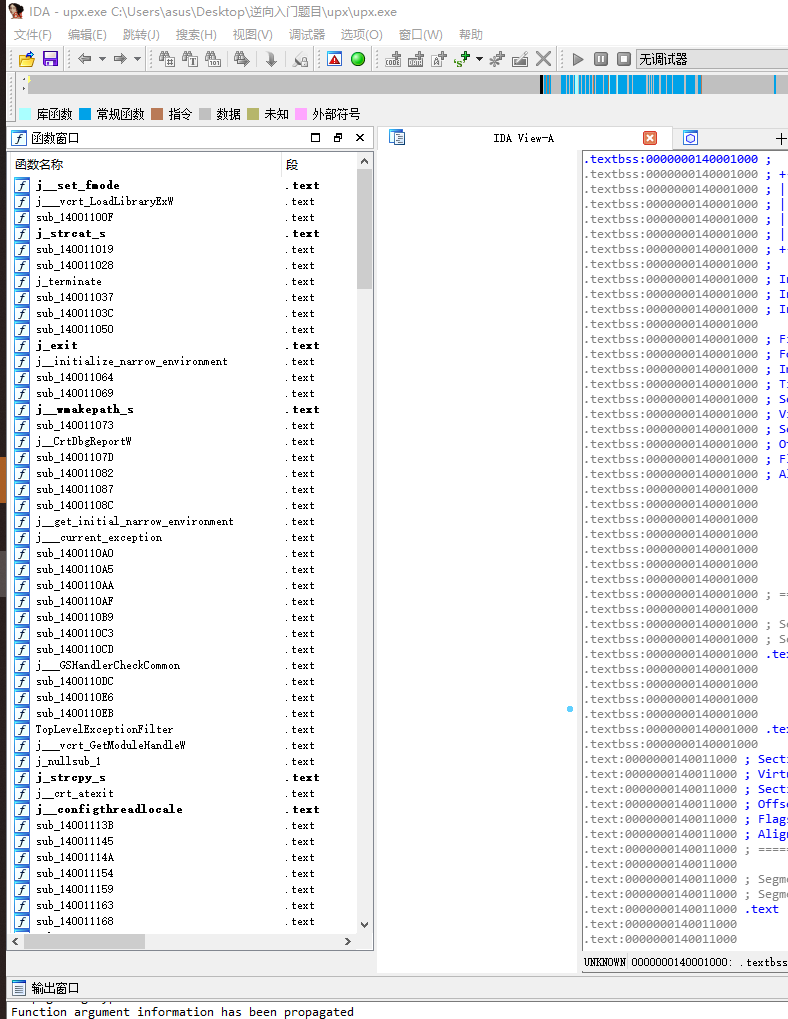Click the 库函数 cyan legend swatch

(x=25, y=114)
